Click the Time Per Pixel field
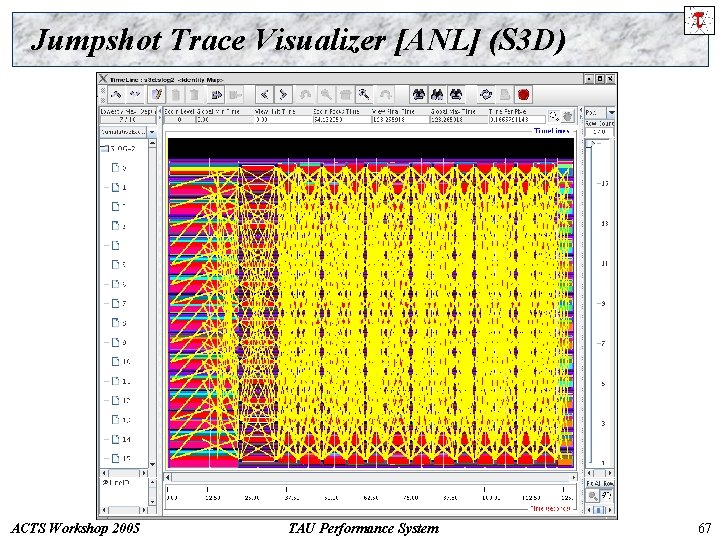The height and width of the screenshot is (540, 720). [x=517, y=119]
